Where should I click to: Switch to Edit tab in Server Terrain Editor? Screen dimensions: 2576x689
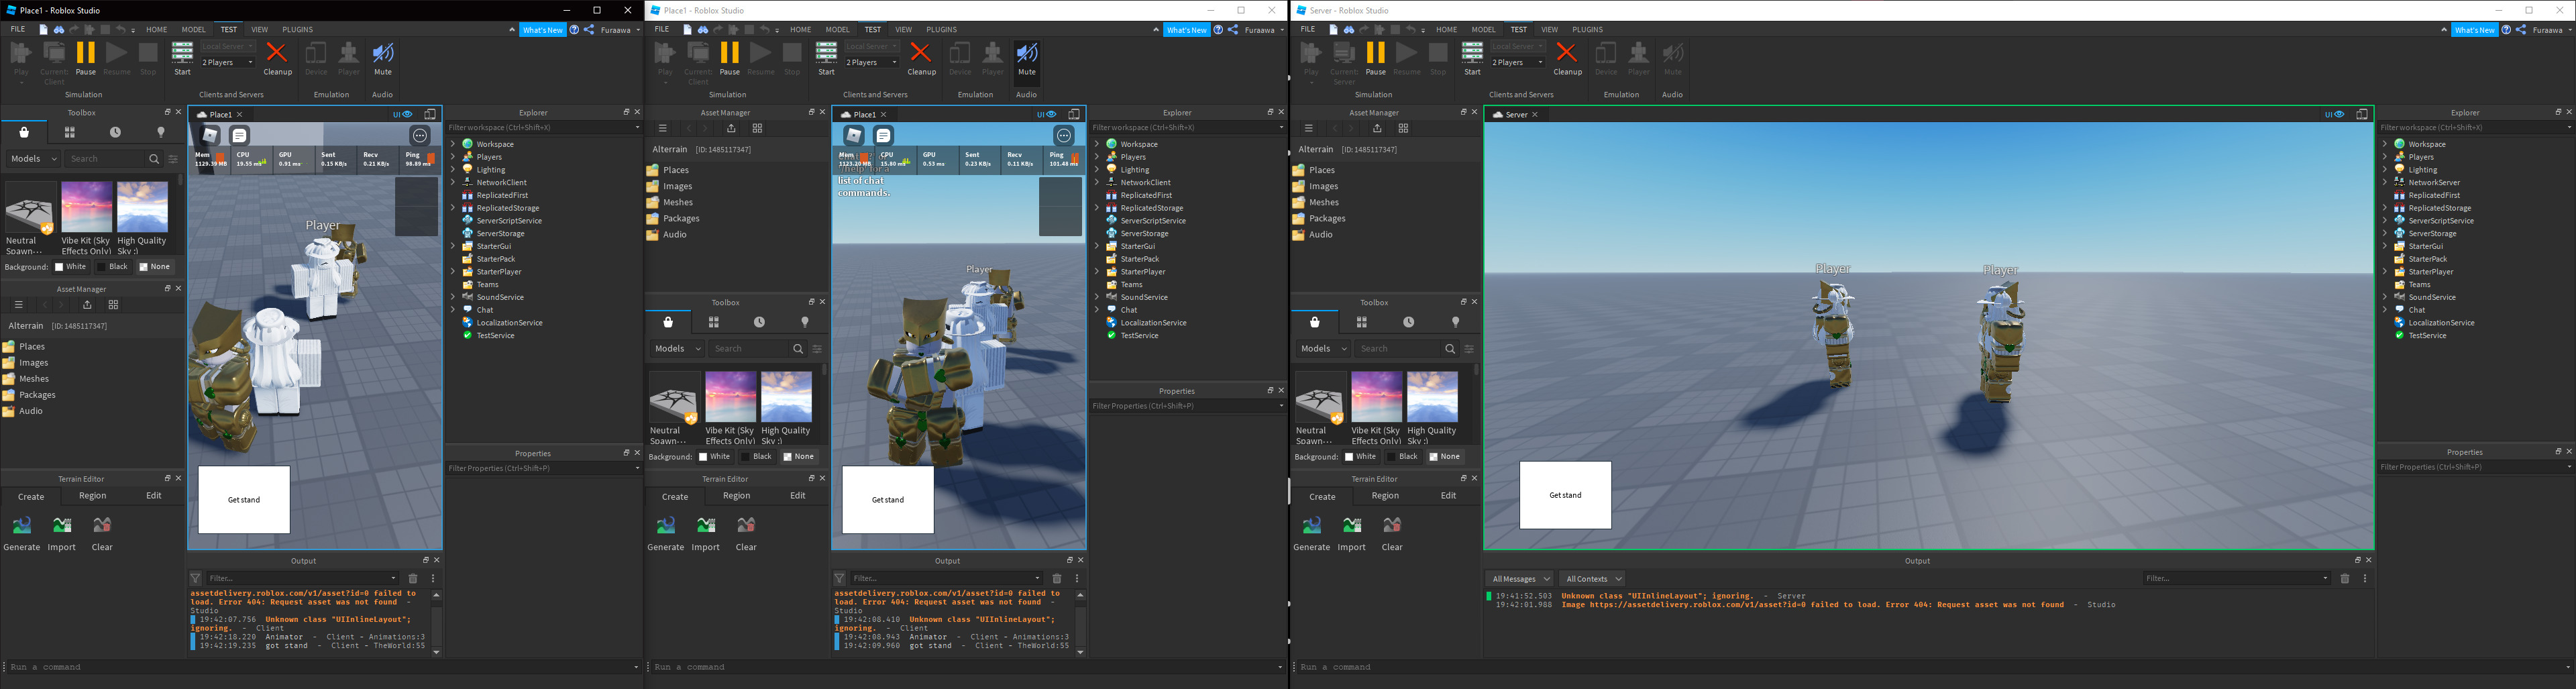click(1448, 496)
